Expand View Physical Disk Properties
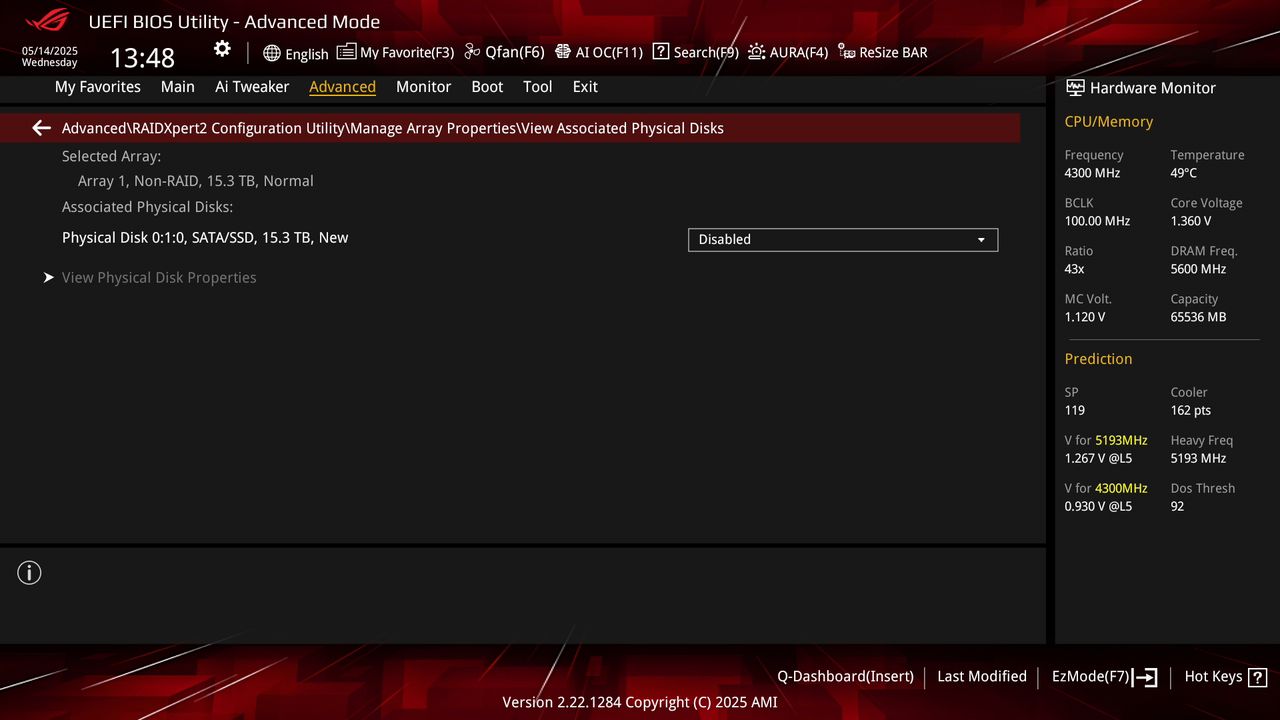Viewport: 1280px width, 720px height. coord(159,278)
